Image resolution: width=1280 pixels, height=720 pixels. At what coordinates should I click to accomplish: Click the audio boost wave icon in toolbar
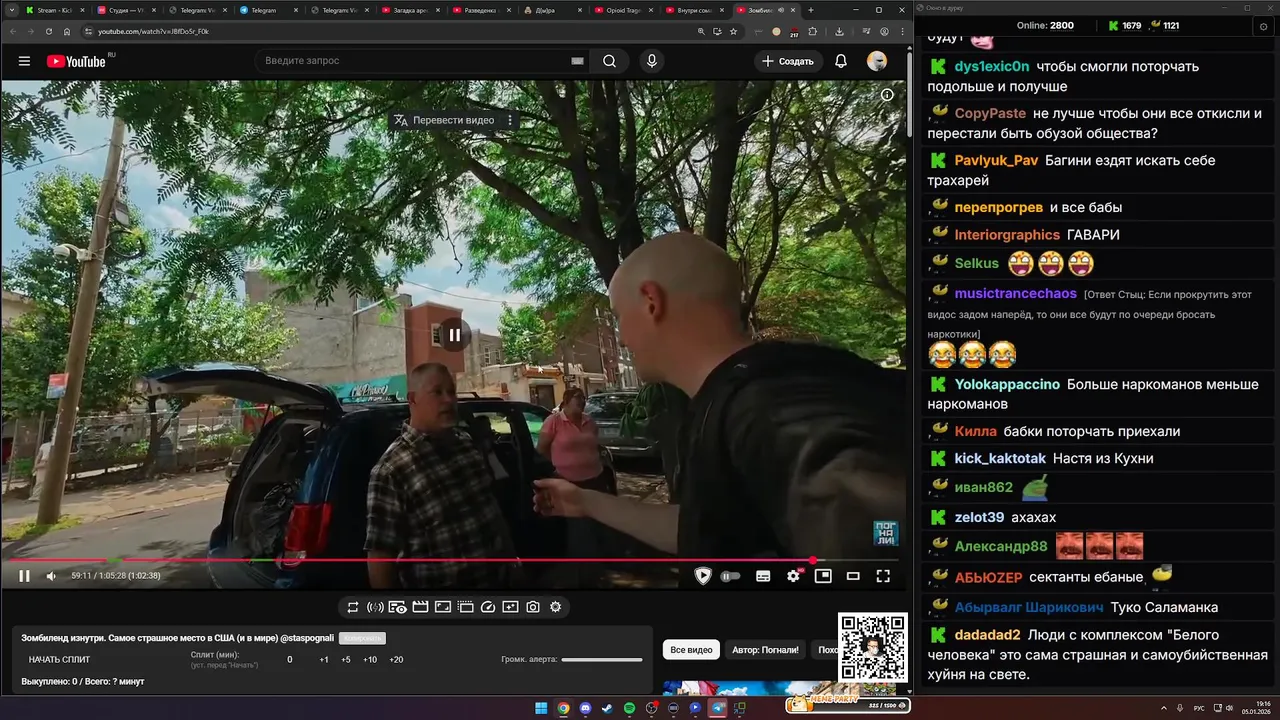click(375, 607)
